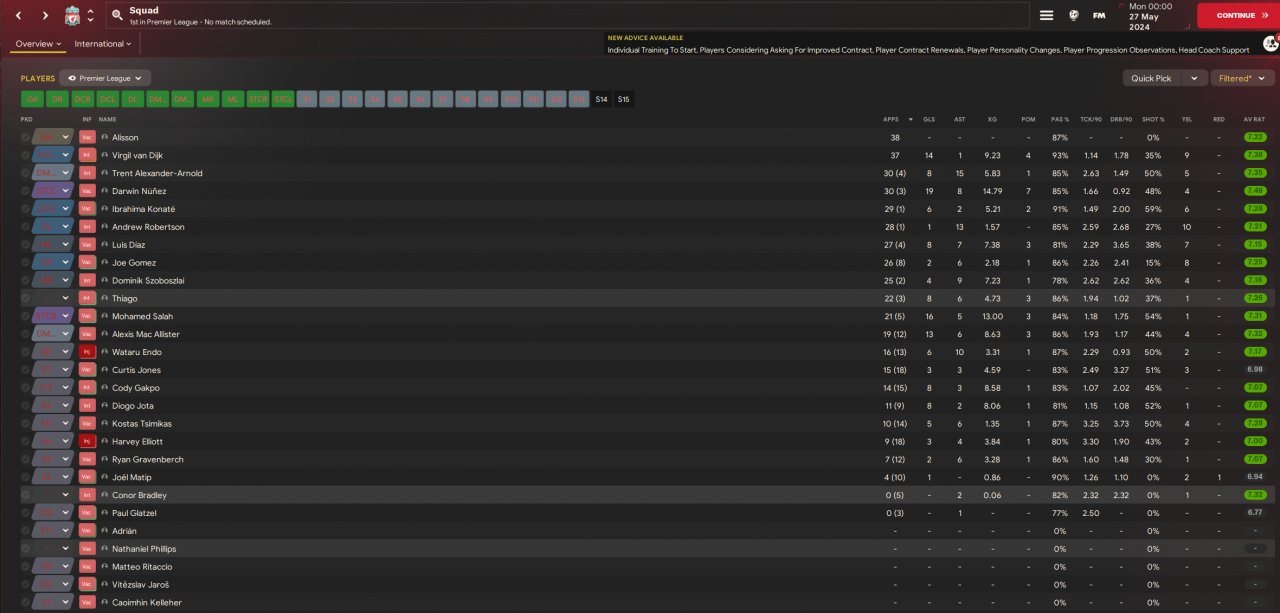Click the Vac badge for Joël Matip

click(x=87, y=477)
